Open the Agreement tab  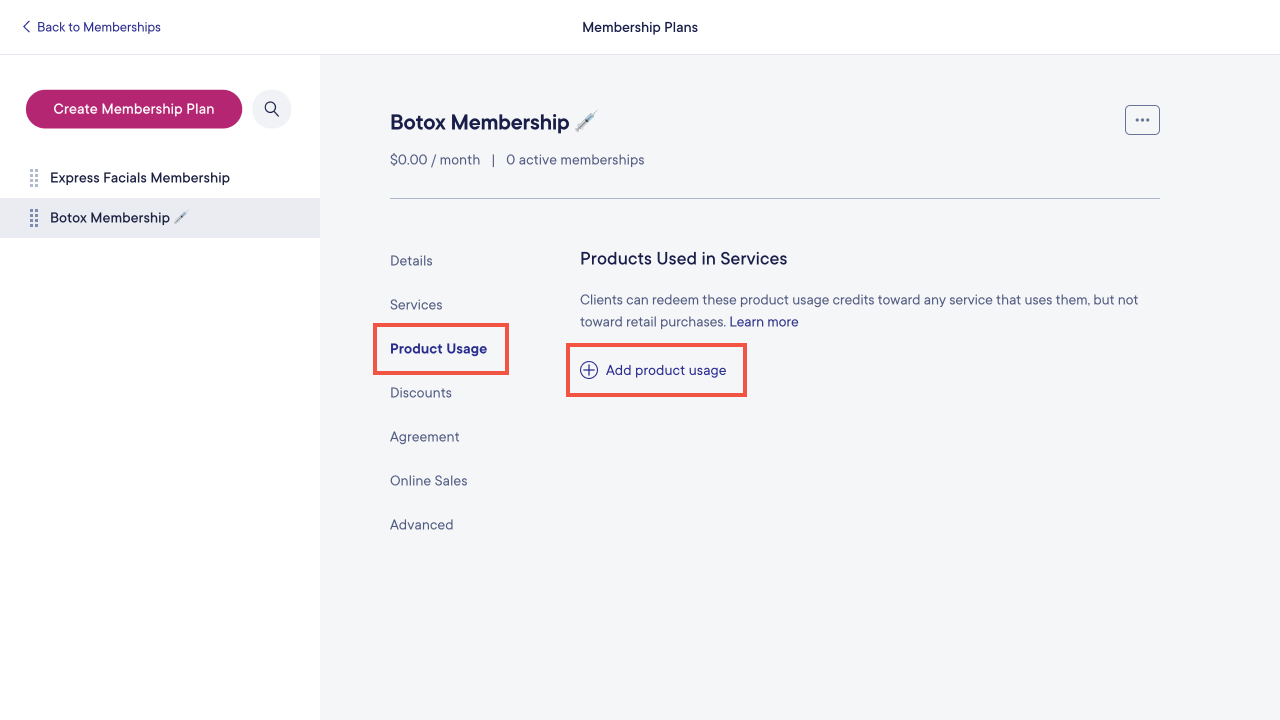pyautogui.click(x=425, y=437)
